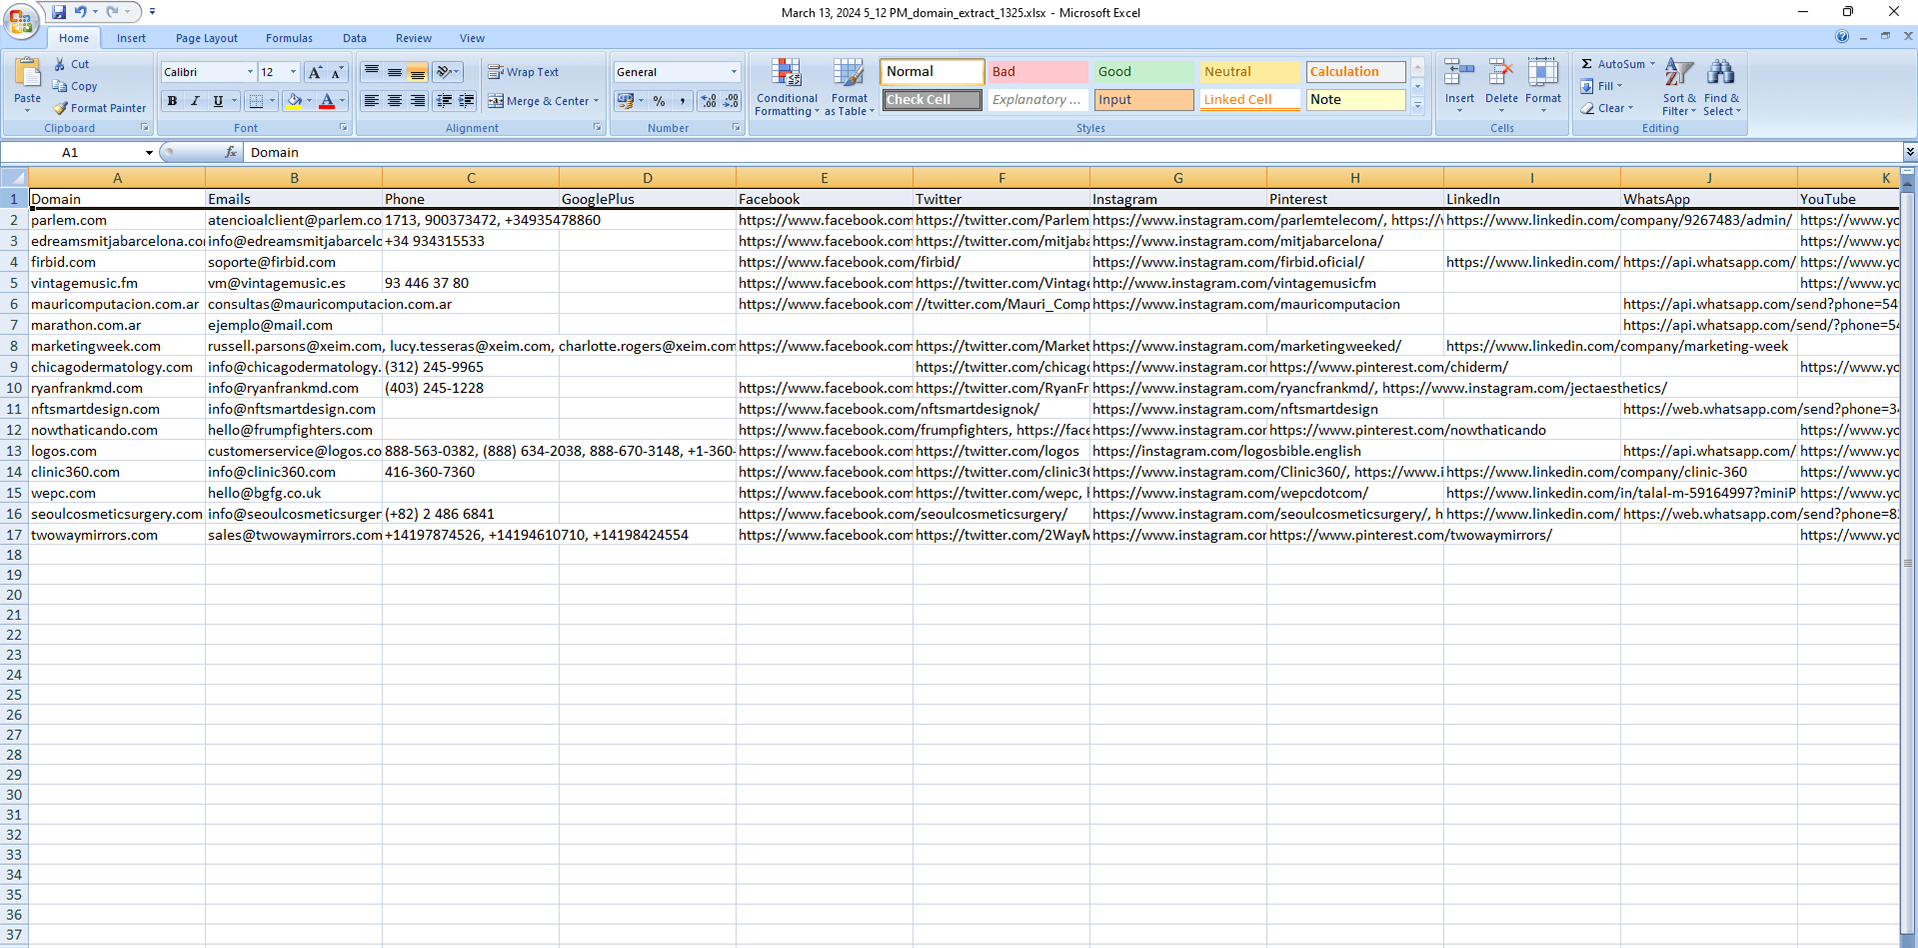Increase font size with Grow Font
Image resolution: width=1918 pixels, height=948 pixels.
pyautogui.click(x=315, y=72)
